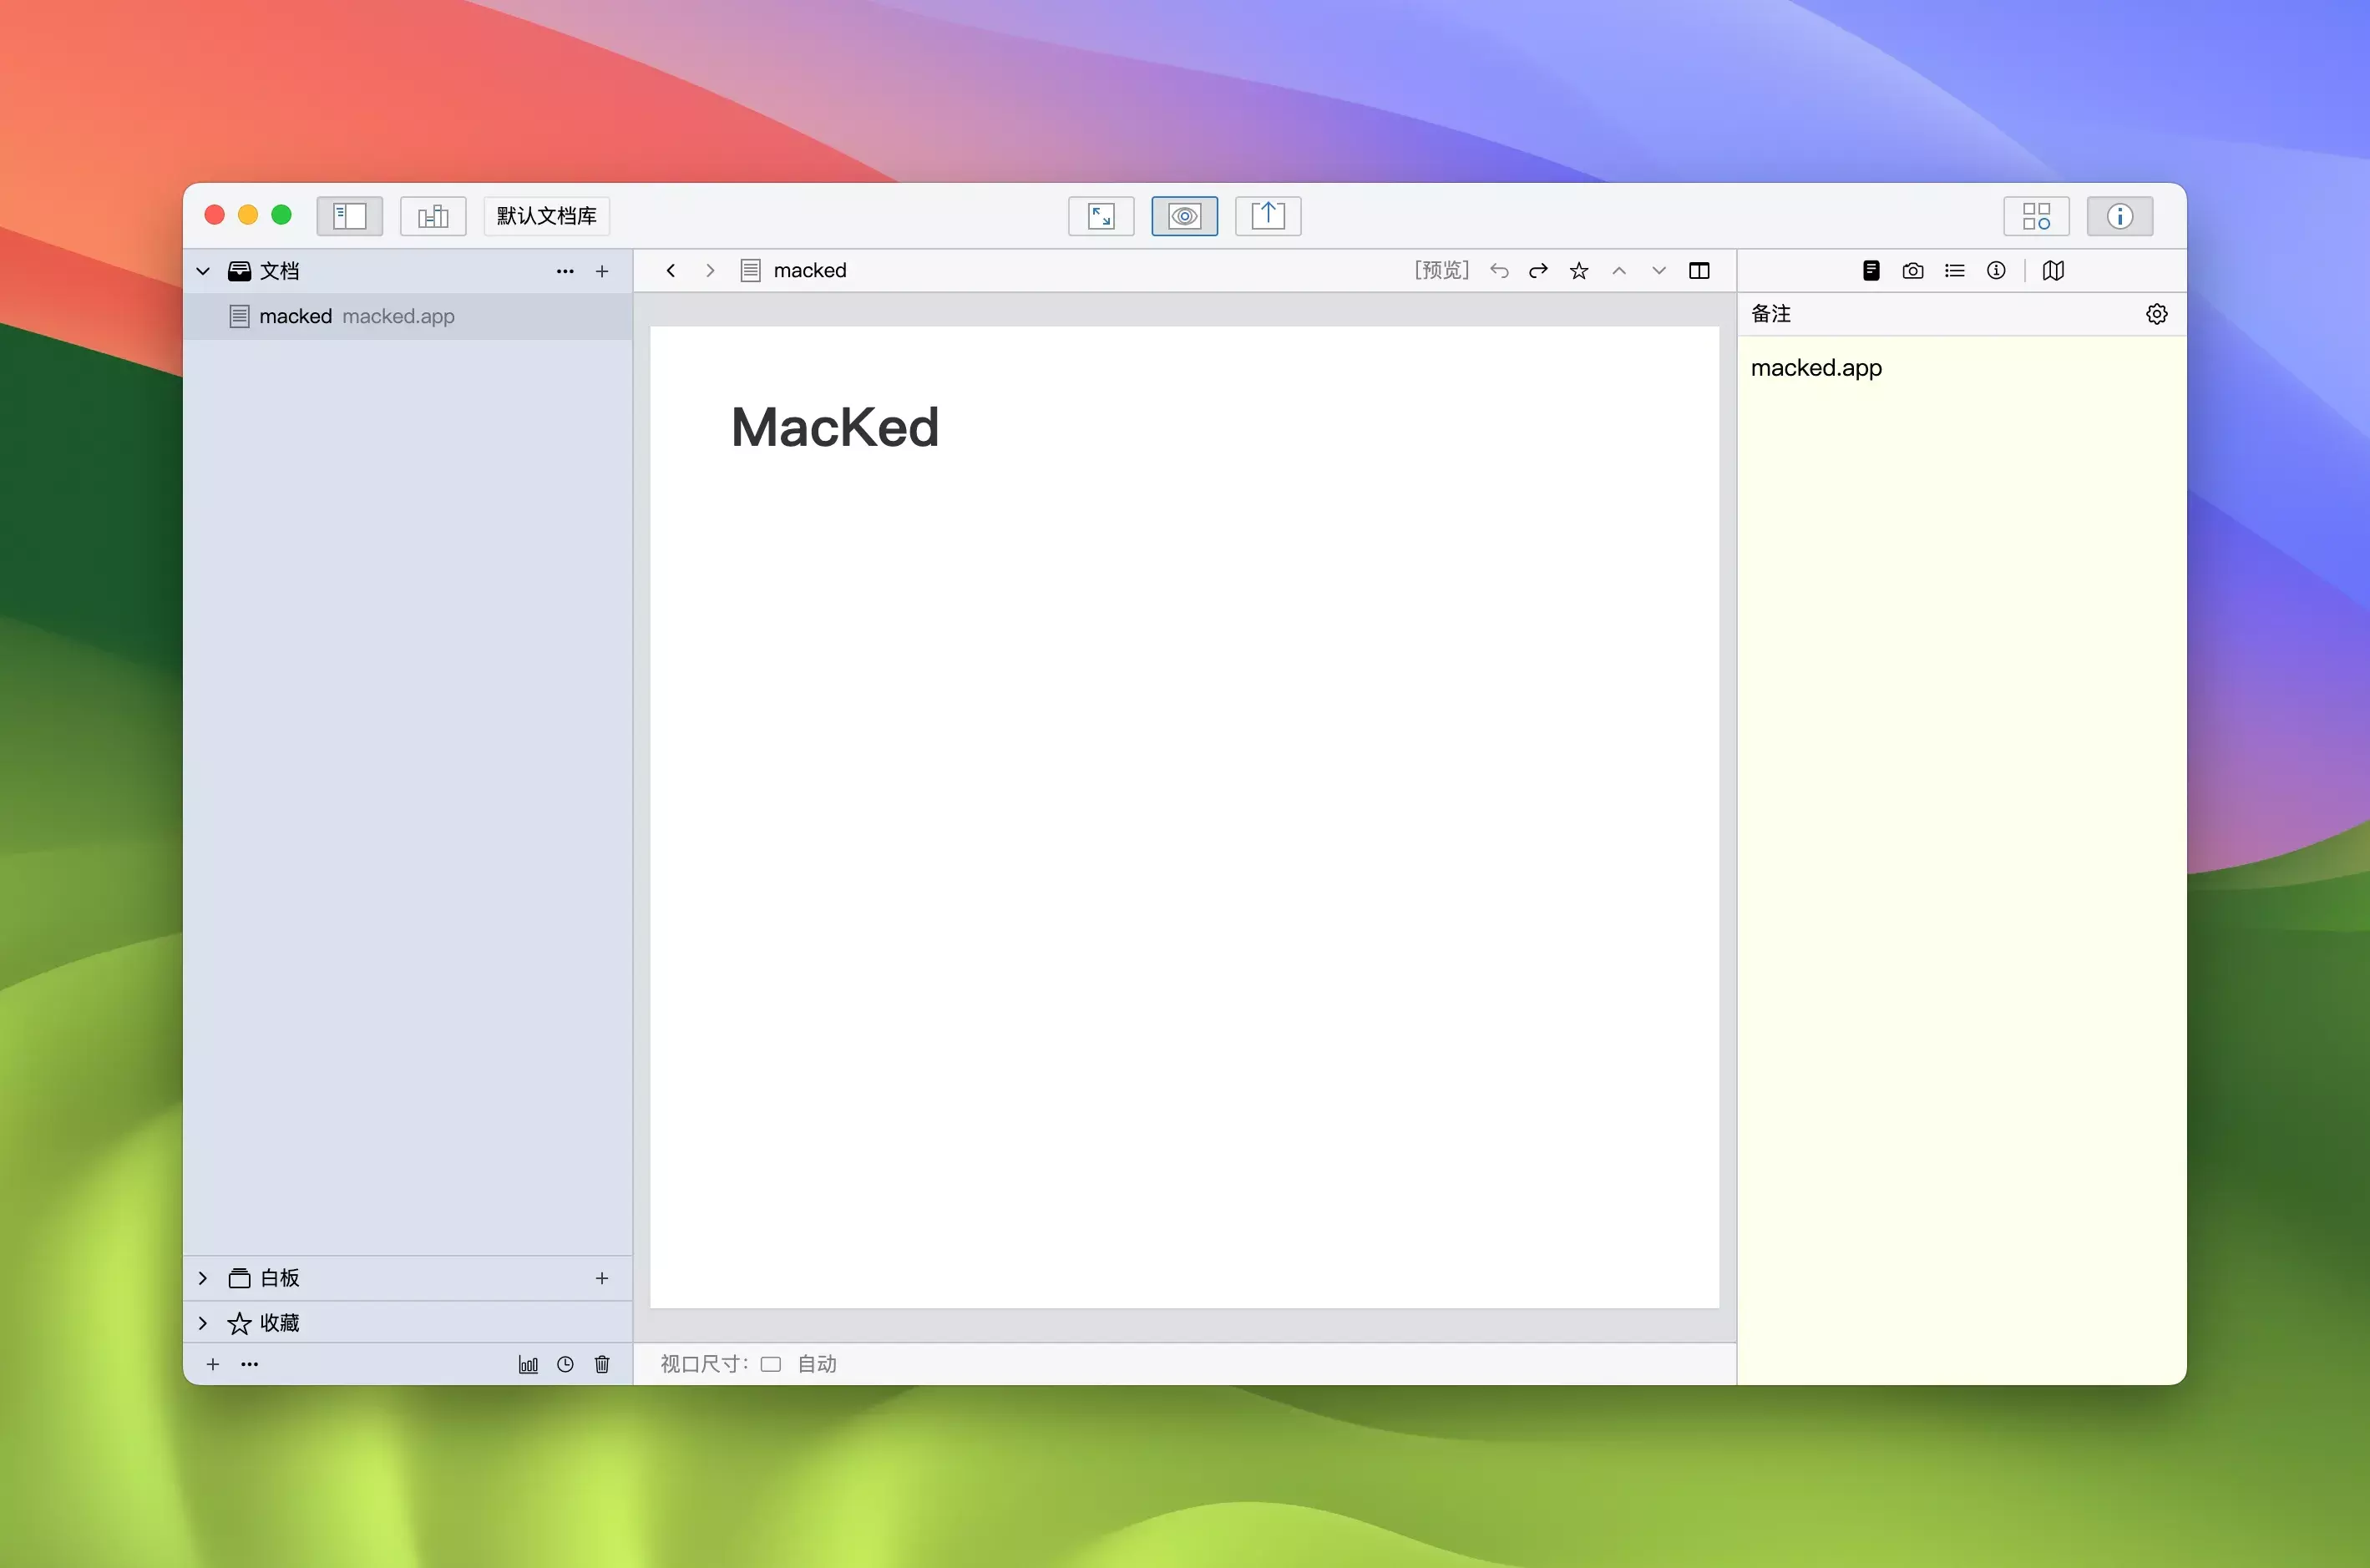Click the kanban board view icon
This screenshot has height=1568, width=2370.
coord(433,216)
